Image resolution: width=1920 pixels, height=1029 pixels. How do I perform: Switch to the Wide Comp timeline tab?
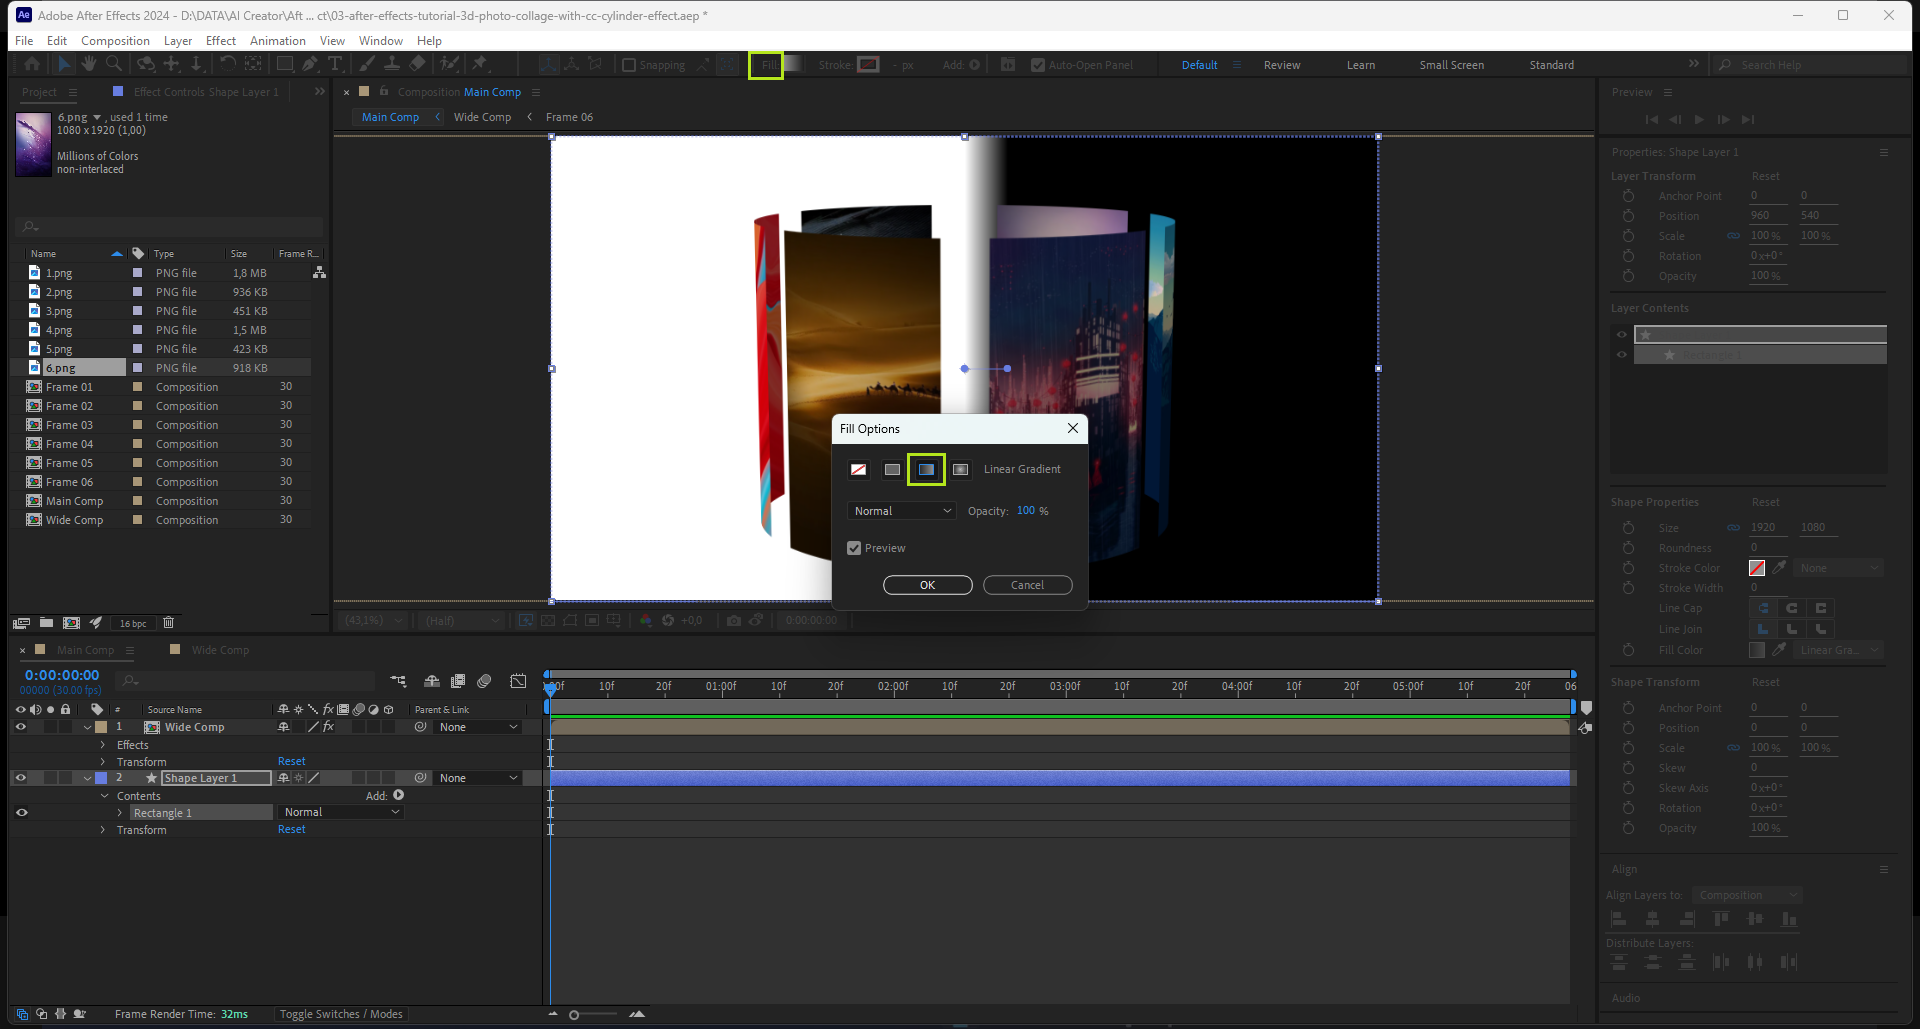[220, 650]
